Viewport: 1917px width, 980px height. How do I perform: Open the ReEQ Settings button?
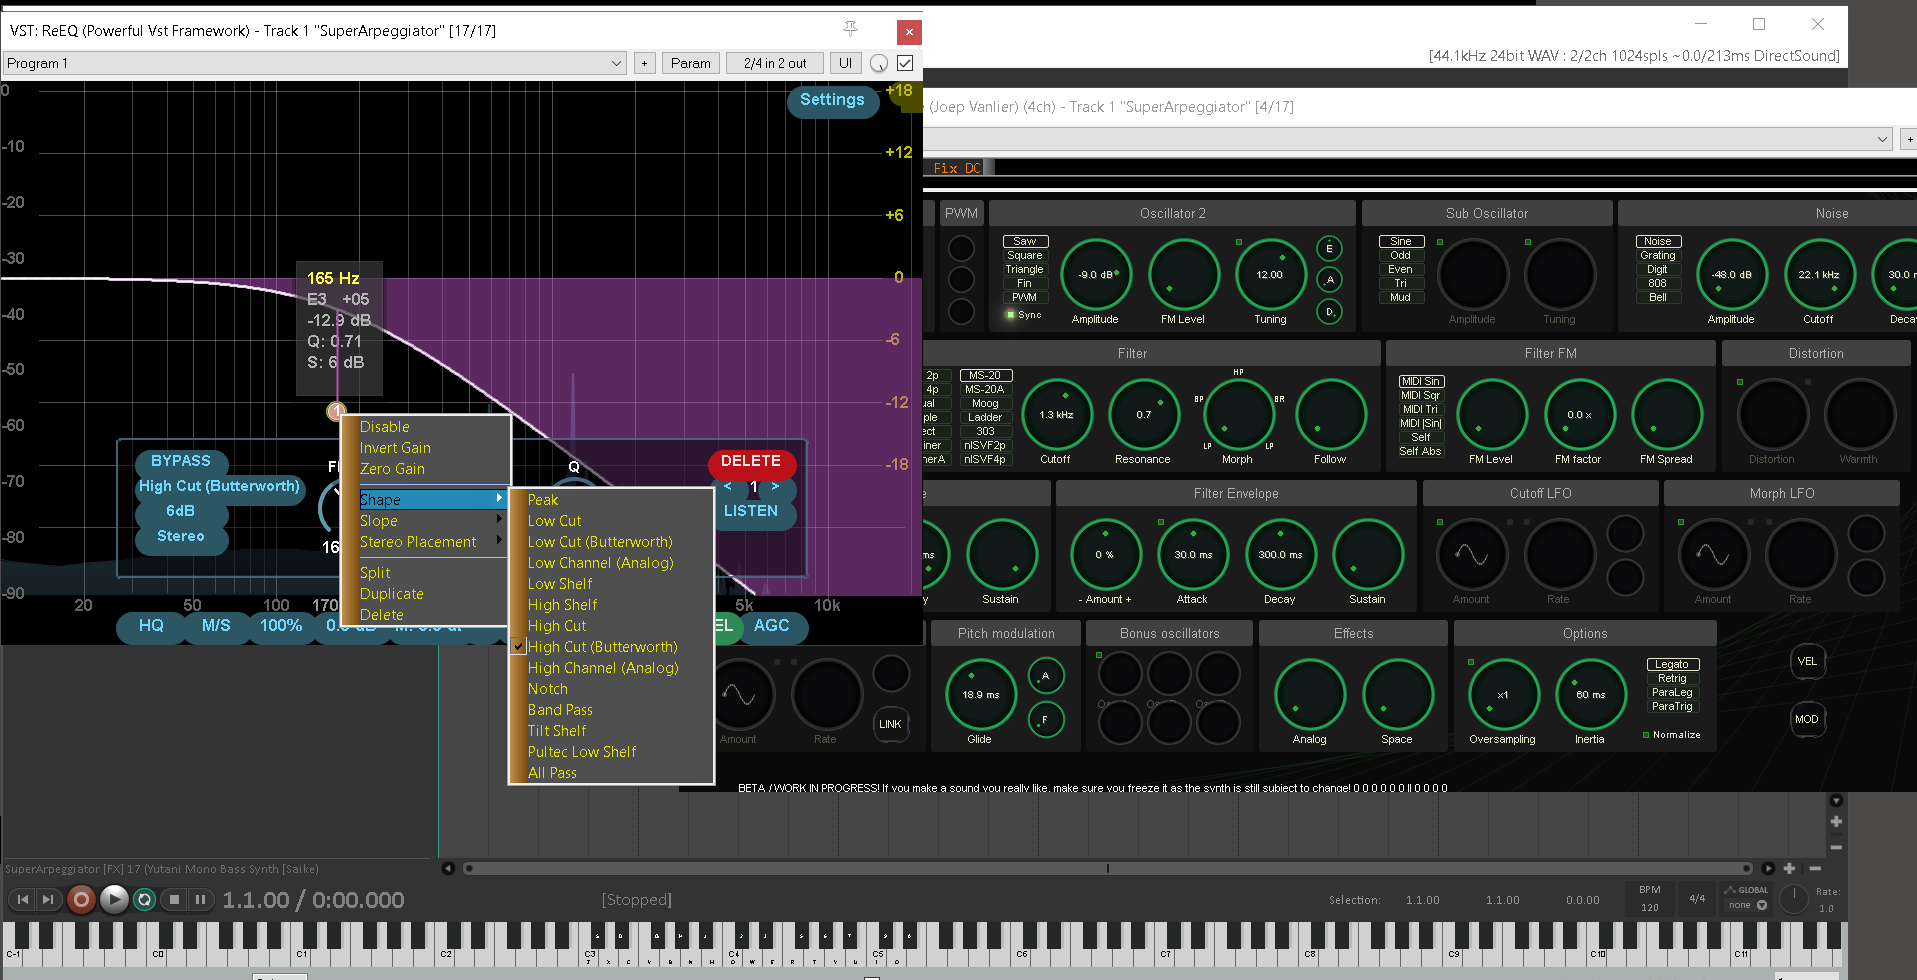click(832, 100)
